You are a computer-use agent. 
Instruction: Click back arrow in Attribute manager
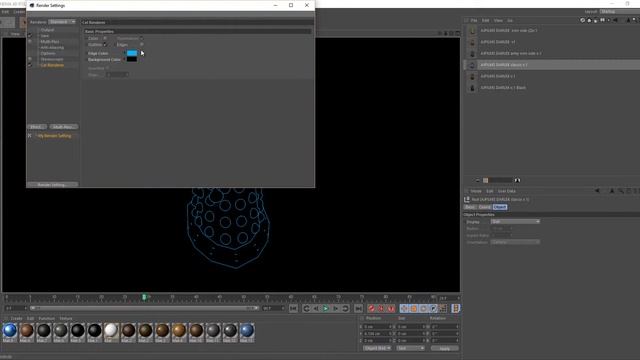[598, 191]
